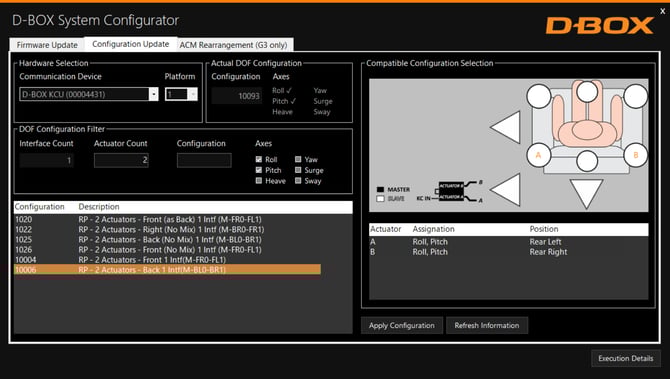
Task: Click actuator B circle in diagram
Action: click(x=635, y=155)
